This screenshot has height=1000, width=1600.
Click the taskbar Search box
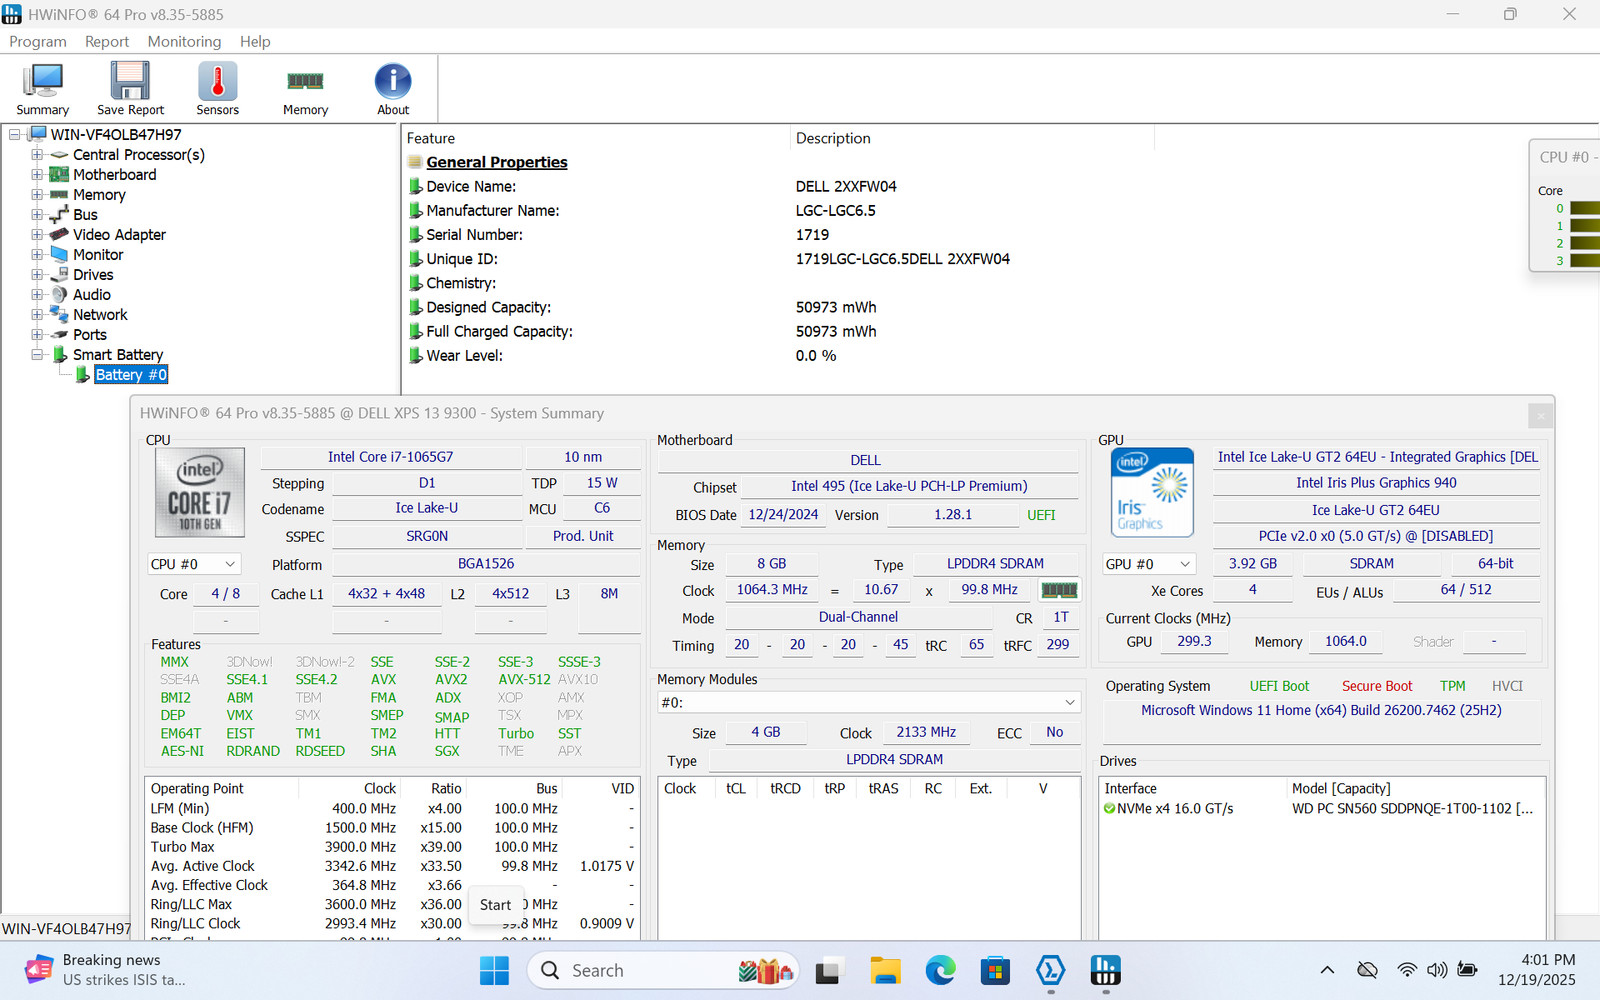click(662, 970)
